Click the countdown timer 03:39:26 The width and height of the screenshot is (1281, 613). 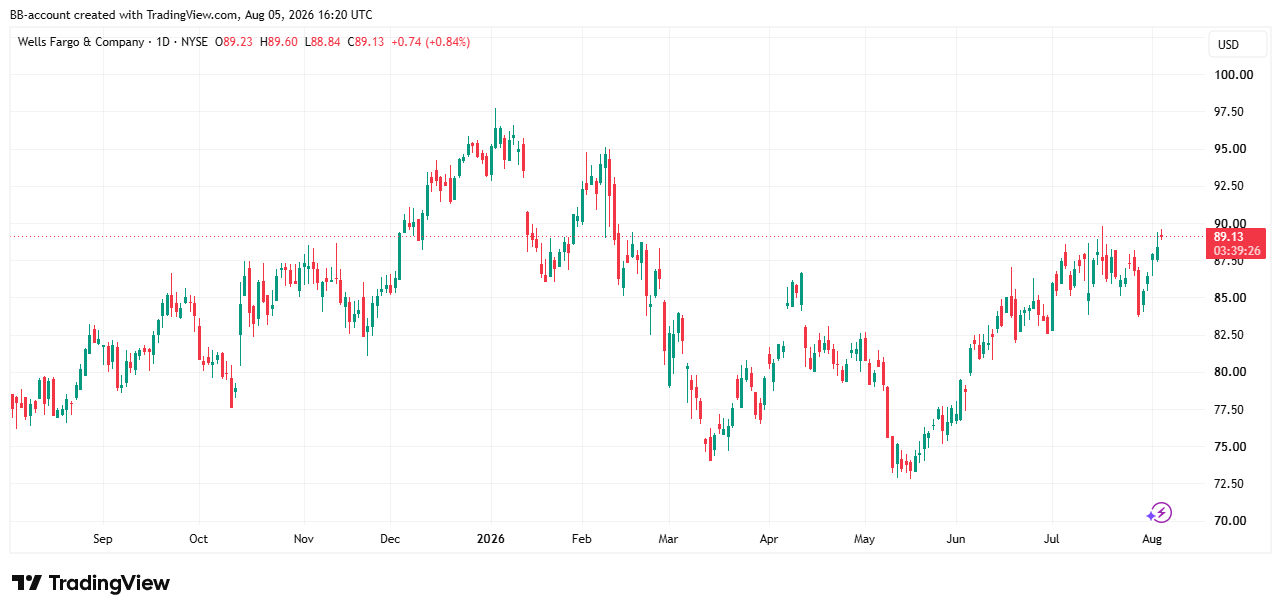[x=1236, y=250]
